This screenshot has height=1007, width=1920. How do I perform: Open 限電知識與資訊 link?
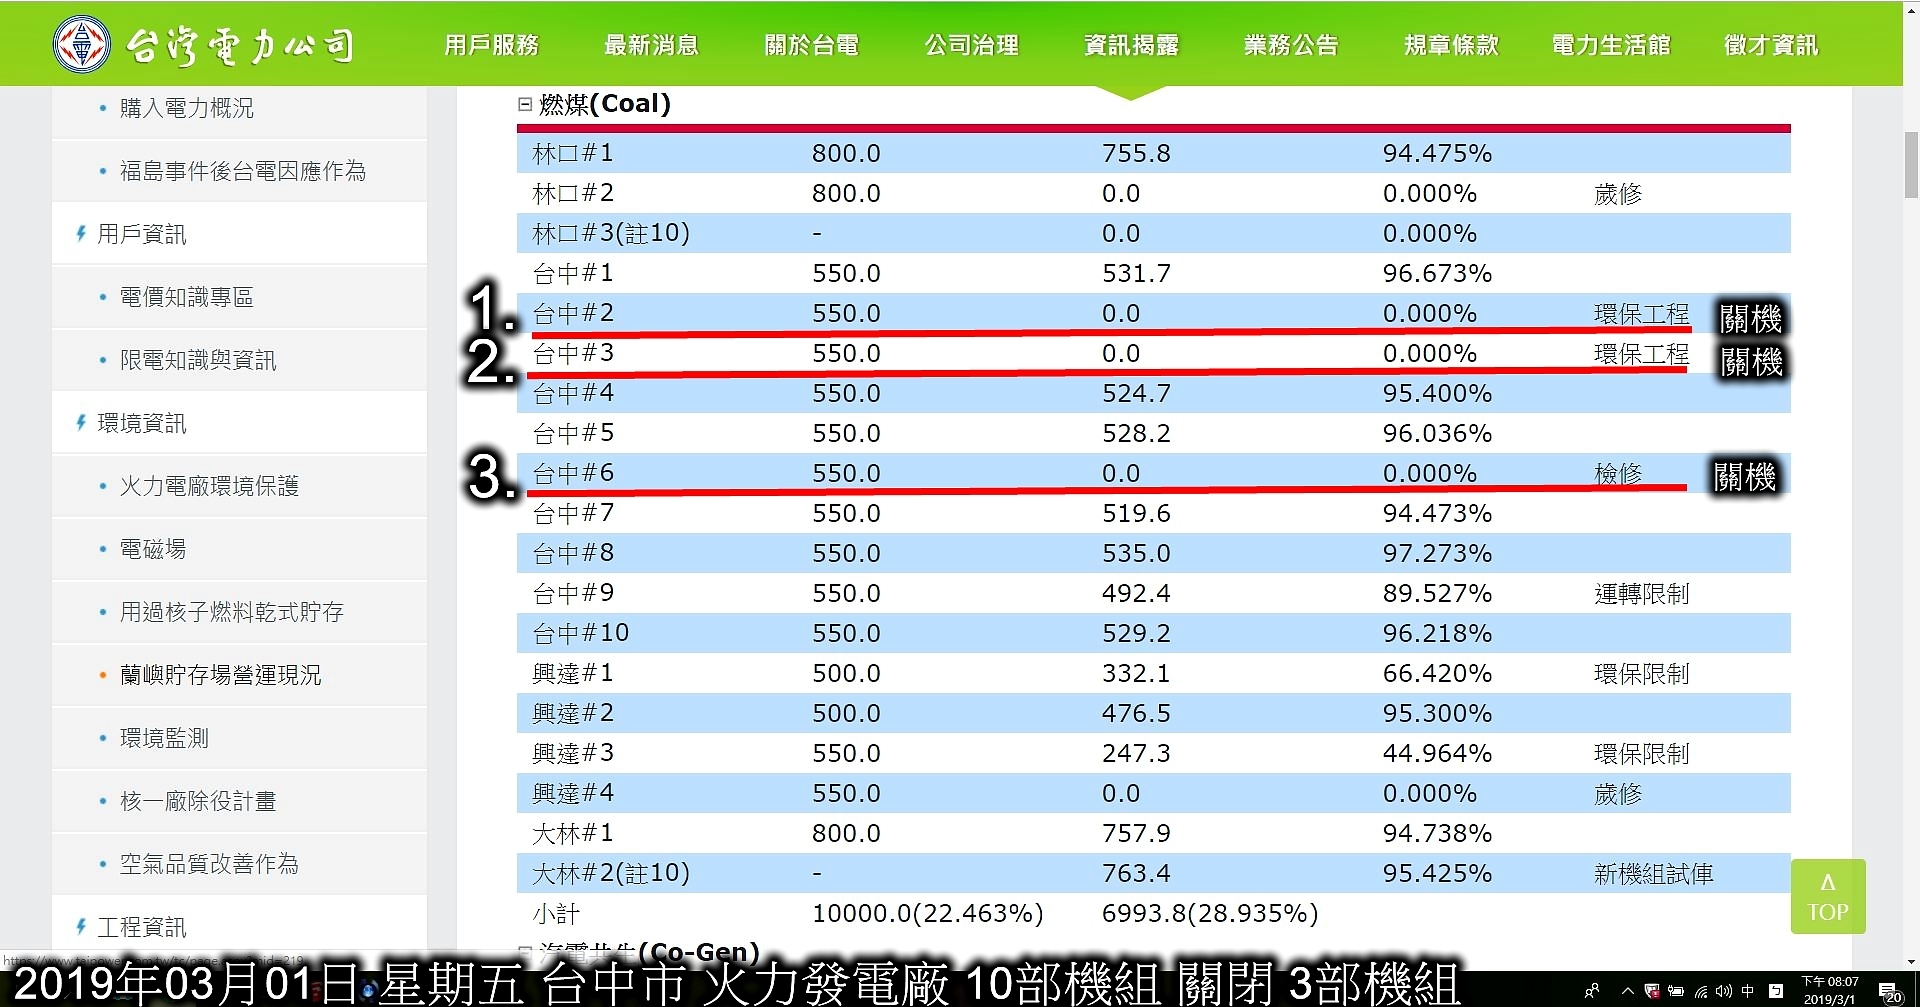coord(198,360)
